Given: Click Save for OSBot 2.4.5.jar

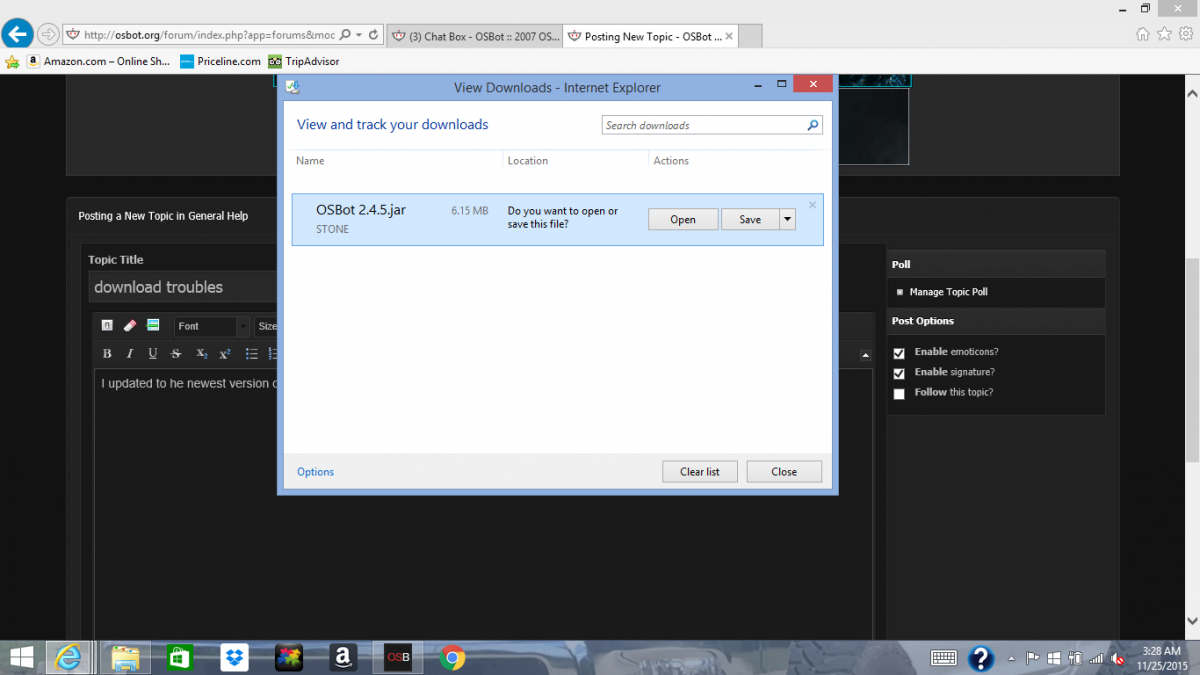Looking at the screenshot, I should coord(750,220).
